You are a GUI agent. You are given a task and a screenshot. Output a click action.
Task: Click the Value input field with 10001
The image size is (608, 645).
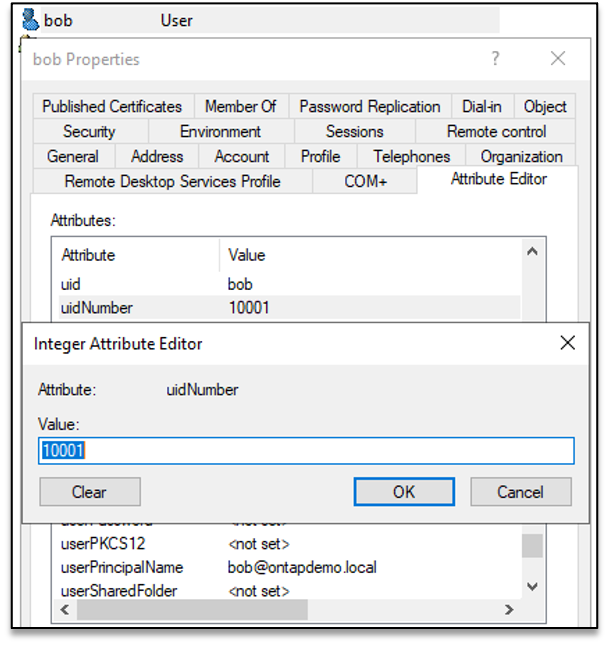(x=306, y=451)
